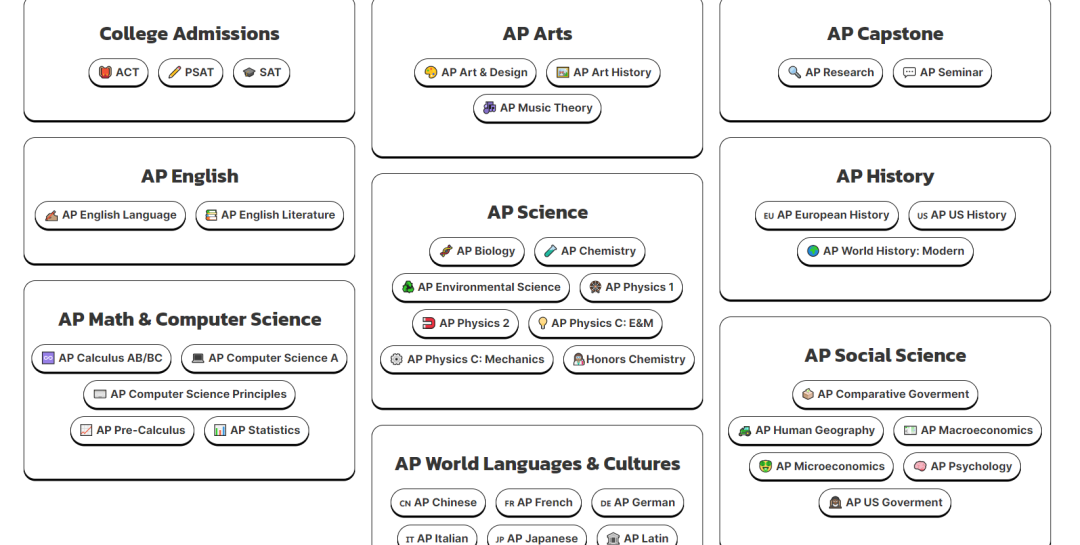The image size is (1080, 545).
Task: Select AP Italian
Action: [437, 537]
